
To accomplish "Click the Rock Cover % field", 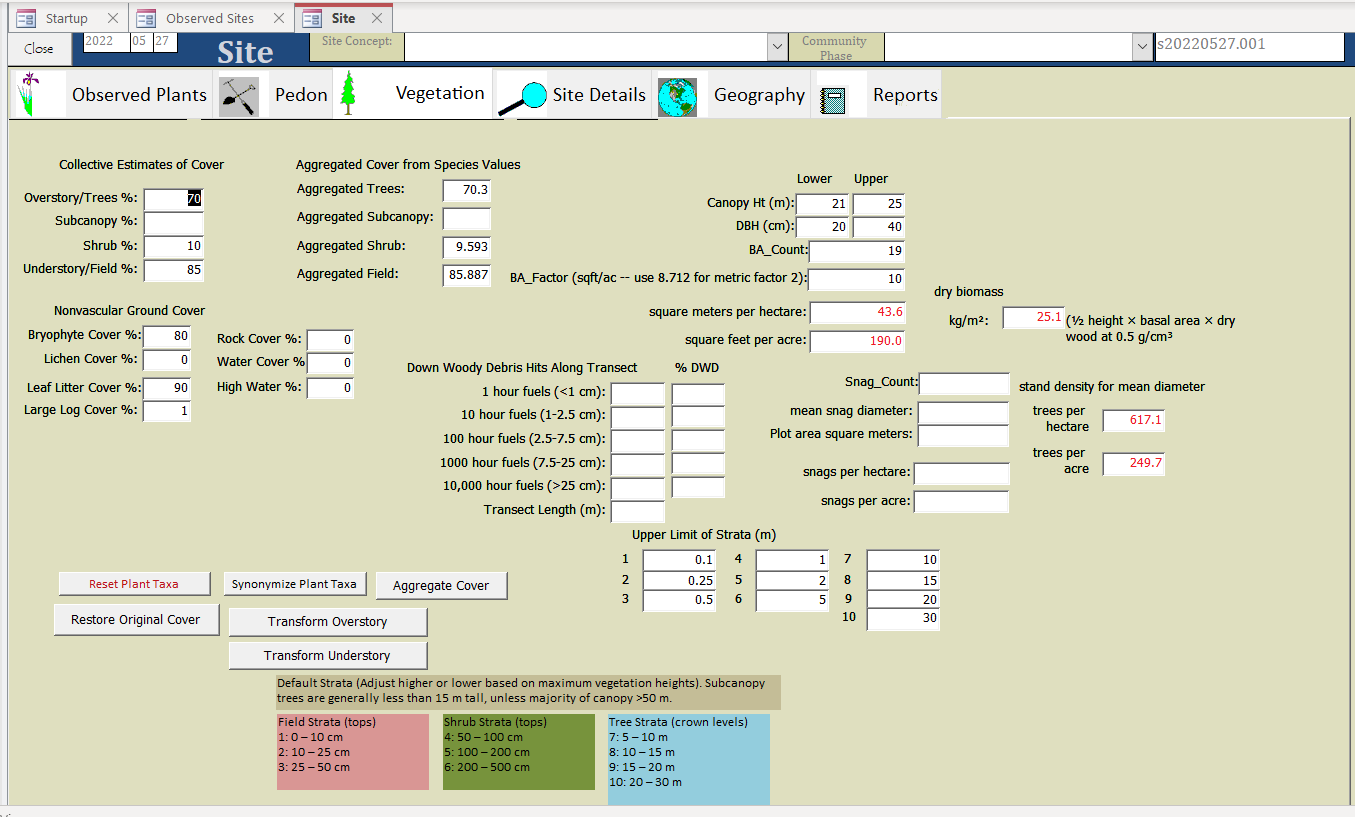I will pos(330,340).
